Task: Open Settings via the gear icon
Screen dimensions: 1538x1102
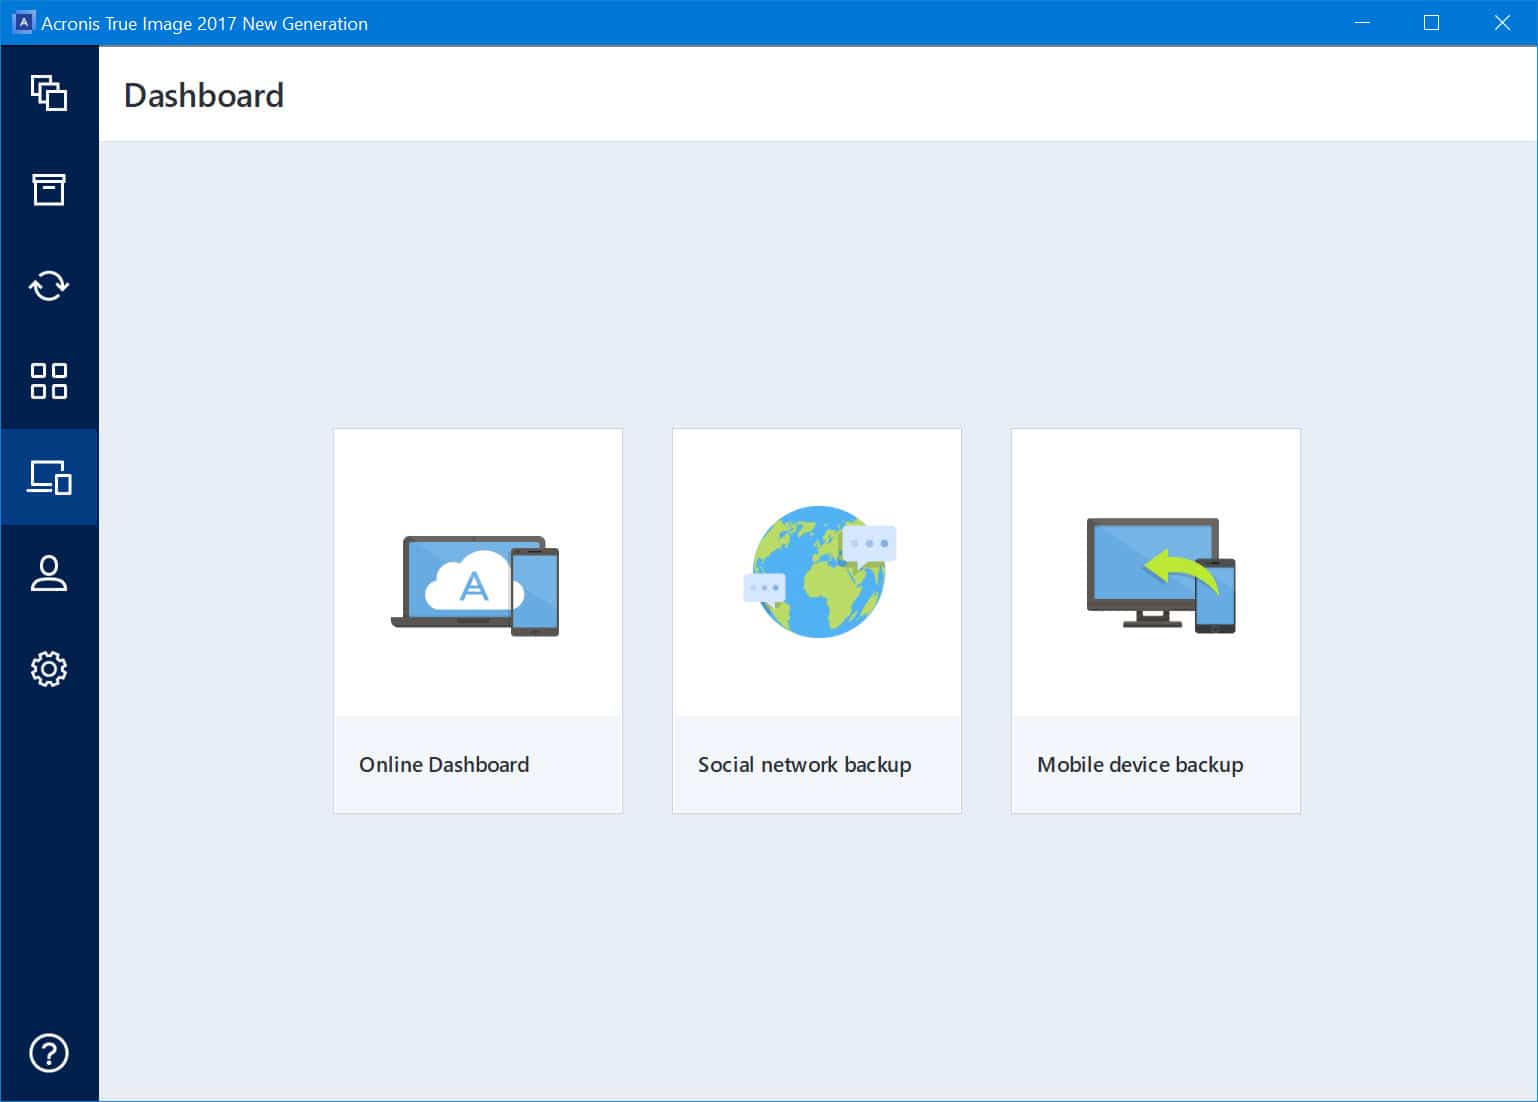Action: coord(48,669)
